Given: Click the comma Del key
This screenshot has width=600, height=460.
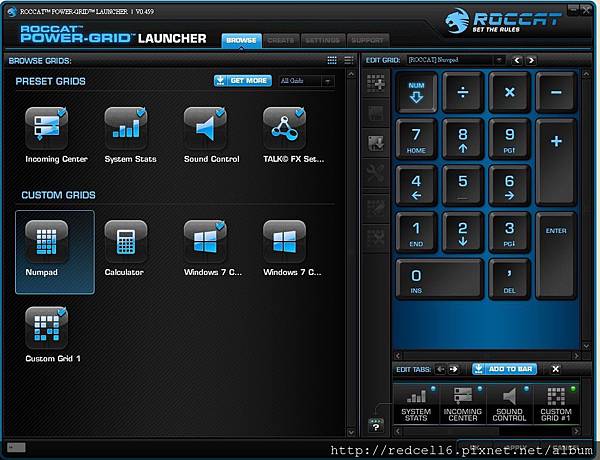Looking at the screenshot, I should (x=510, y=279).
